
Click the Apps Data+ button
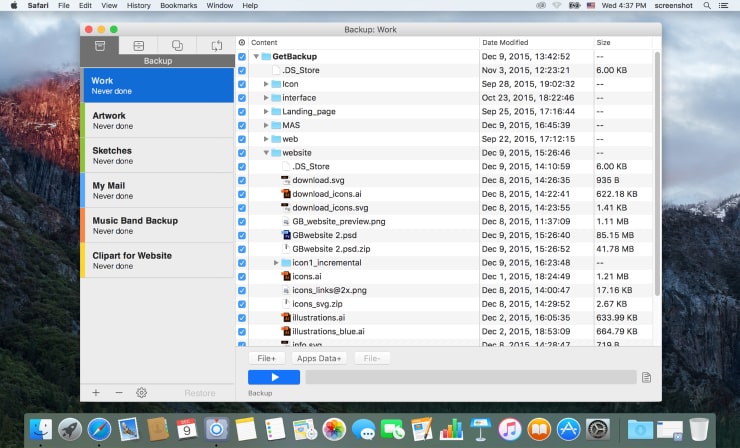(319, 358)
